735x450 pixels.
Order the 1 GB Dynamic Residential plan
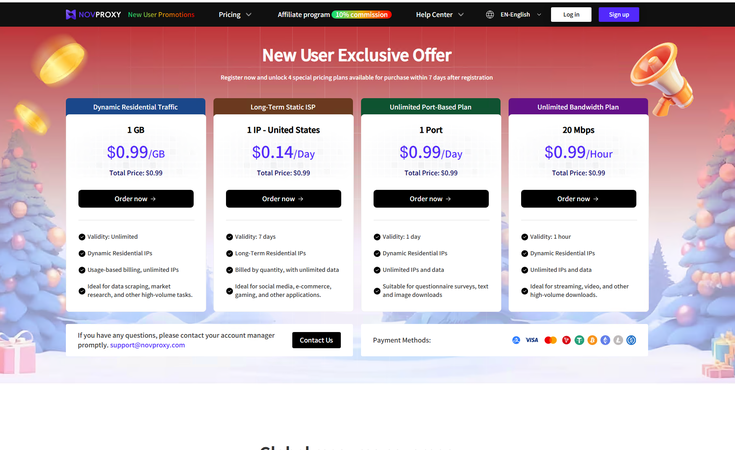(136, 199)
